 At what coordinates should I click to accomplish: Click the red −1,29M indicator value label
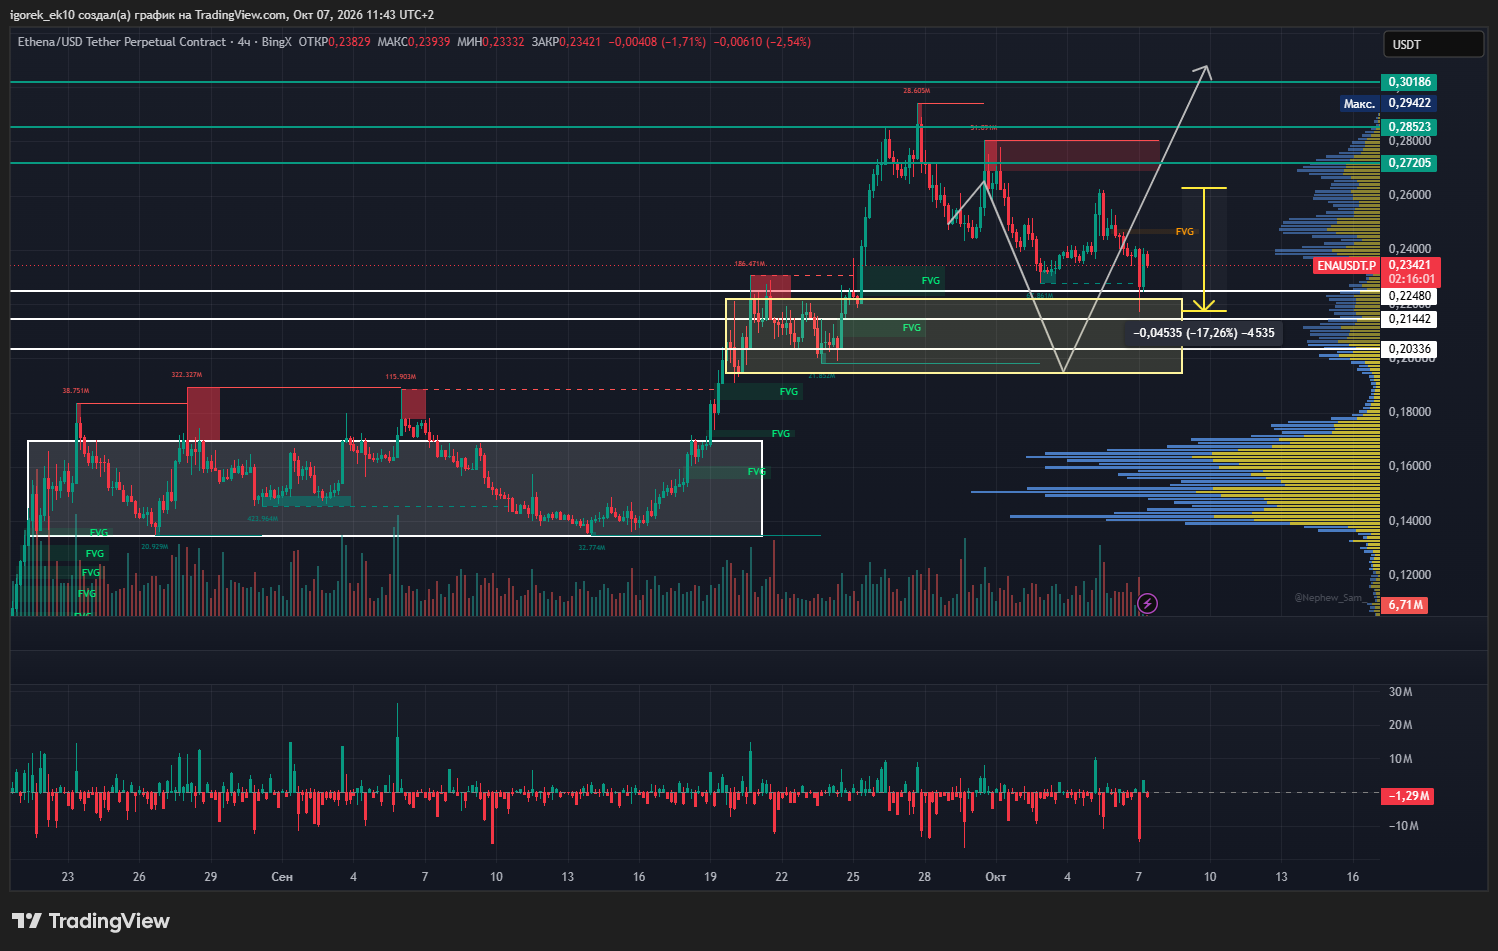1408,796
